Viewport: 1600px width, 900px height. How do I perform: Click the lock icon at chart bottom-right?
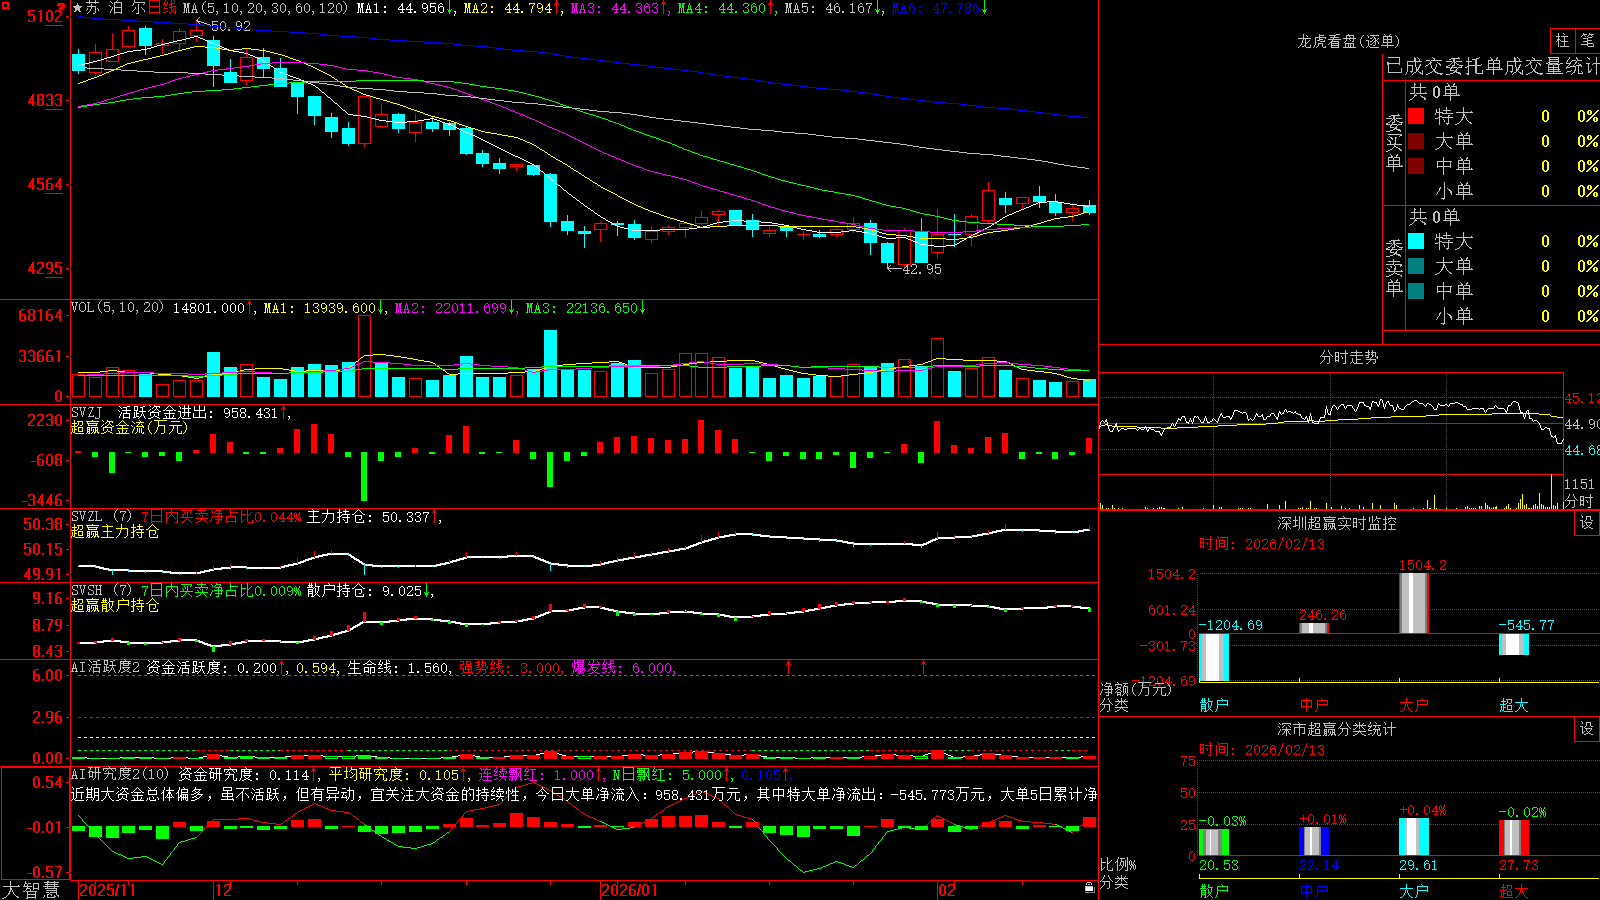pos(1089,887)
